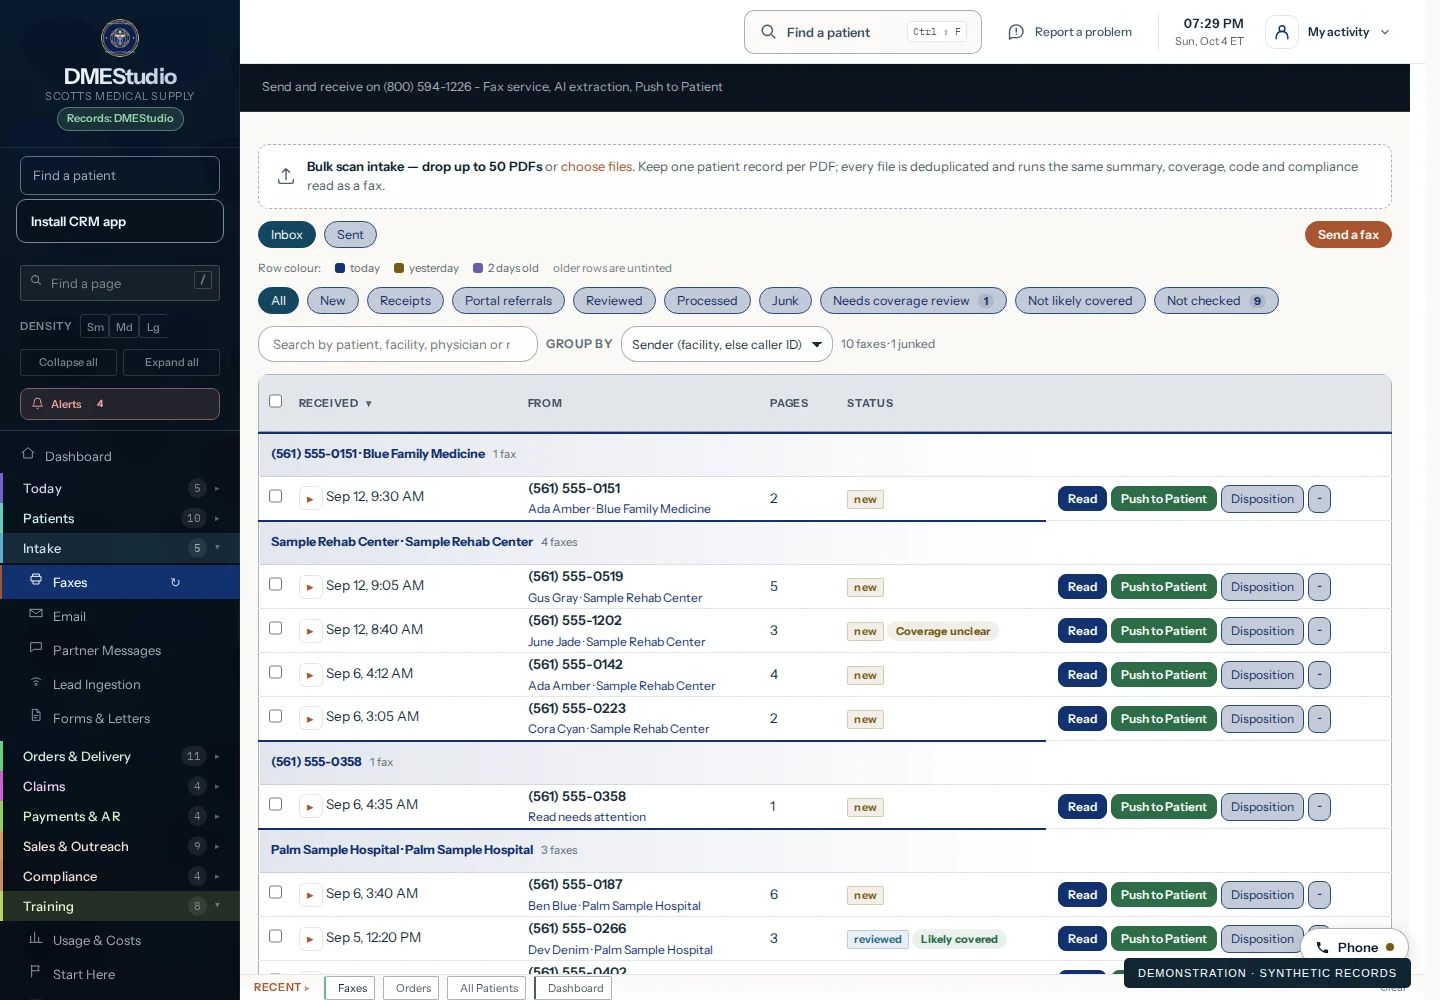Select checkbox for Sep 12, 8:40 AM fax
The width and height of the screenshot is (1440, 1000).
pyautogui.click(x=276, y=628)
